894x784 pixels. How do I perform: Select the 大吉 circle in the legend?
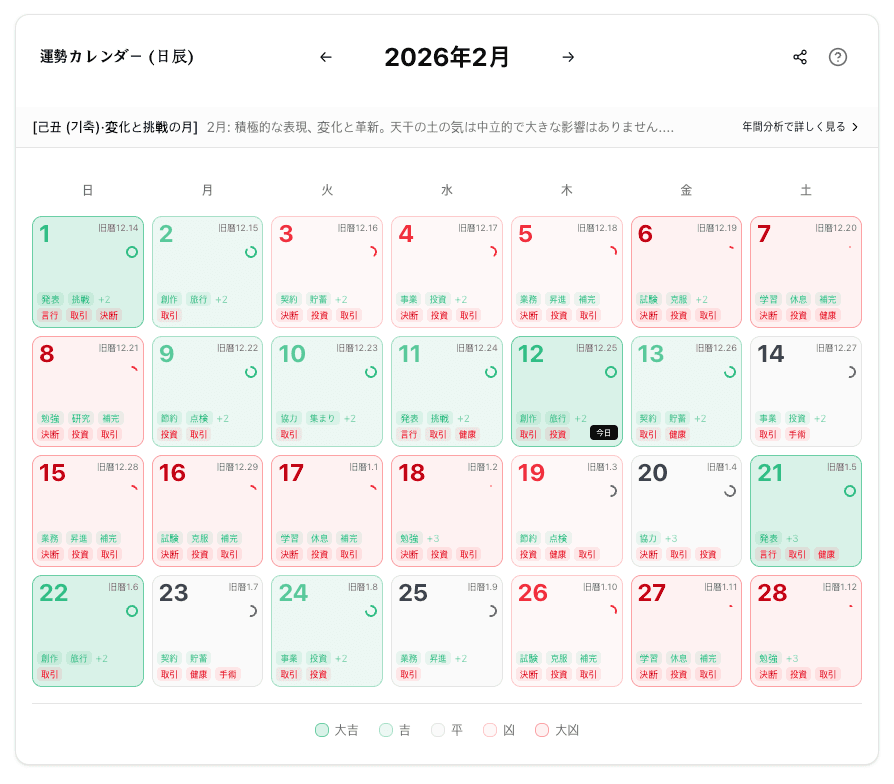tap(320, 731)
